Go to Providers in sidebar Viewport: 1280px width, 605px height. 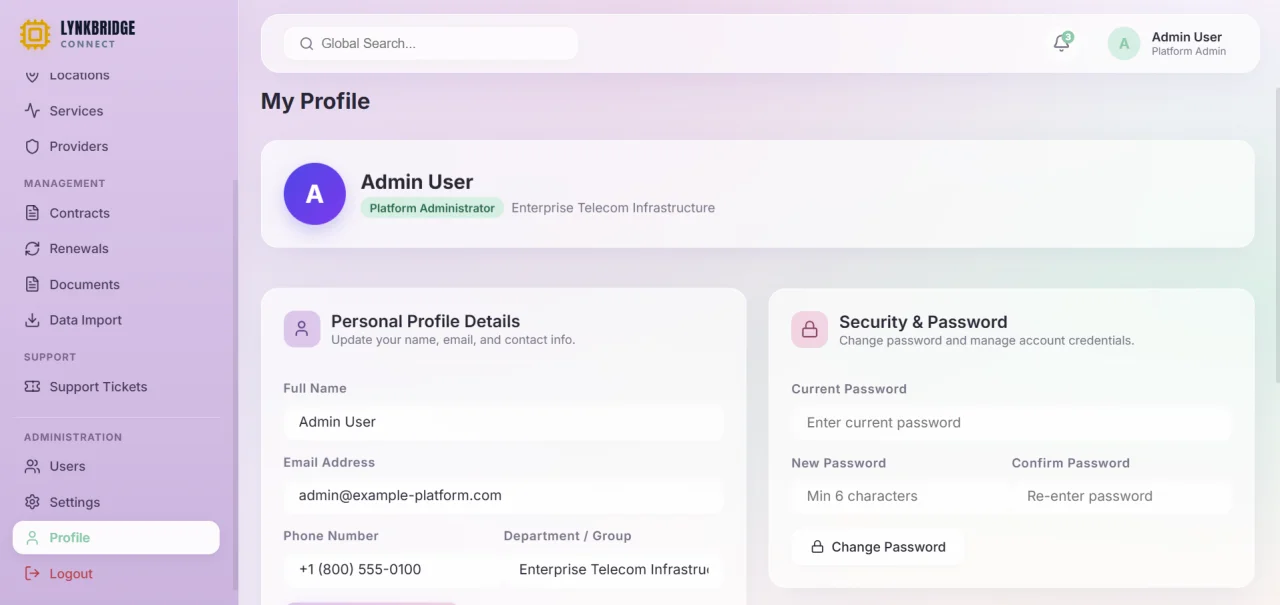tap(116, 146)
